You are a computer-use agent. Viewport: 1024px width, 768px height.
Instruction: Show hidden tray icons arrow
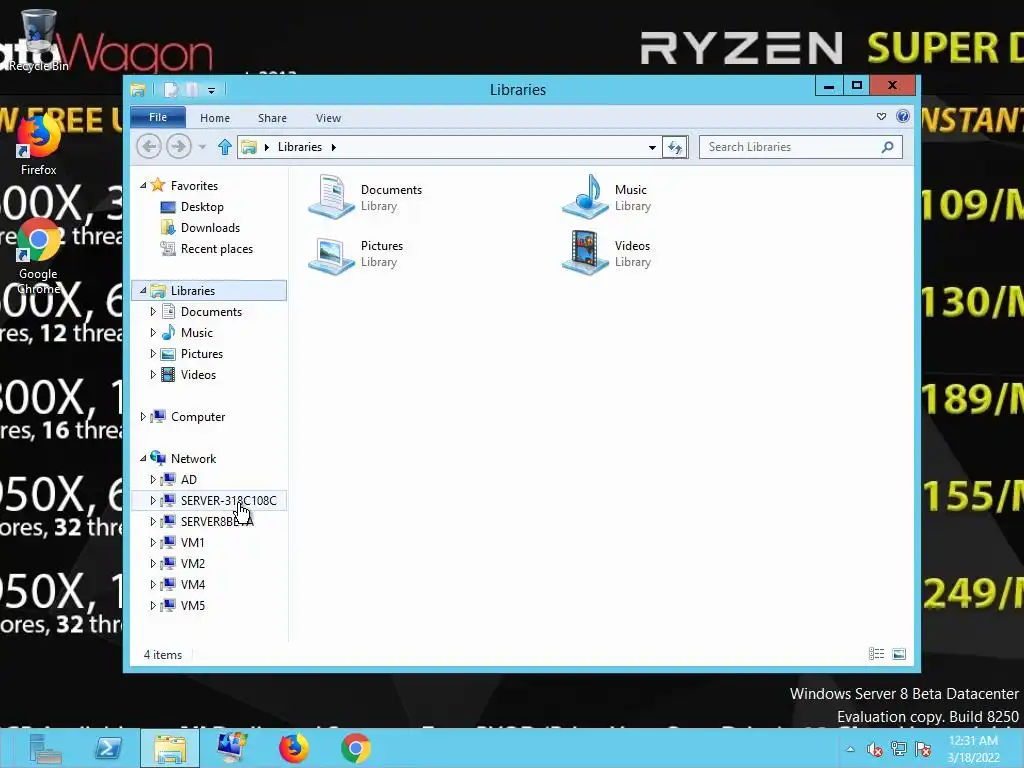850,749
